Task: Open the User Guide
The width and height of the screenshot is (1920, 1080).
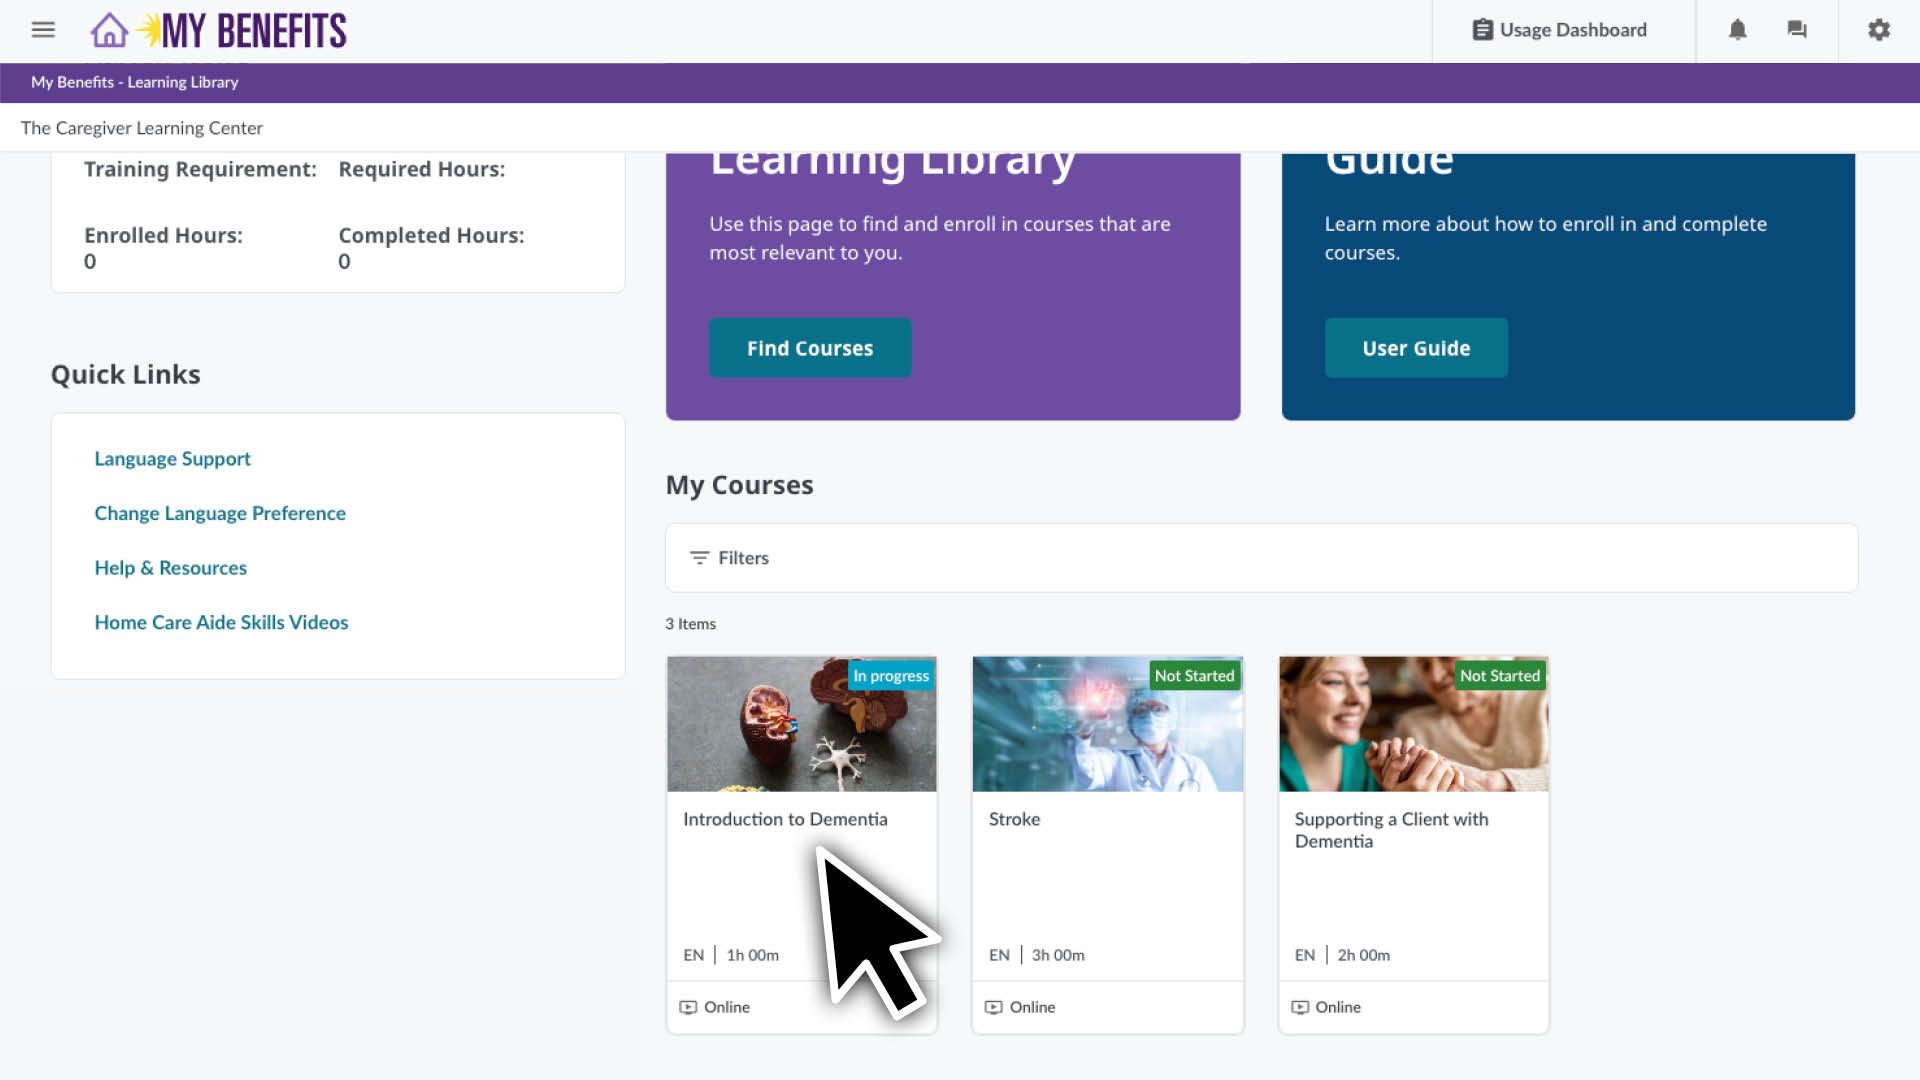Action: [x=1416, y=347]
